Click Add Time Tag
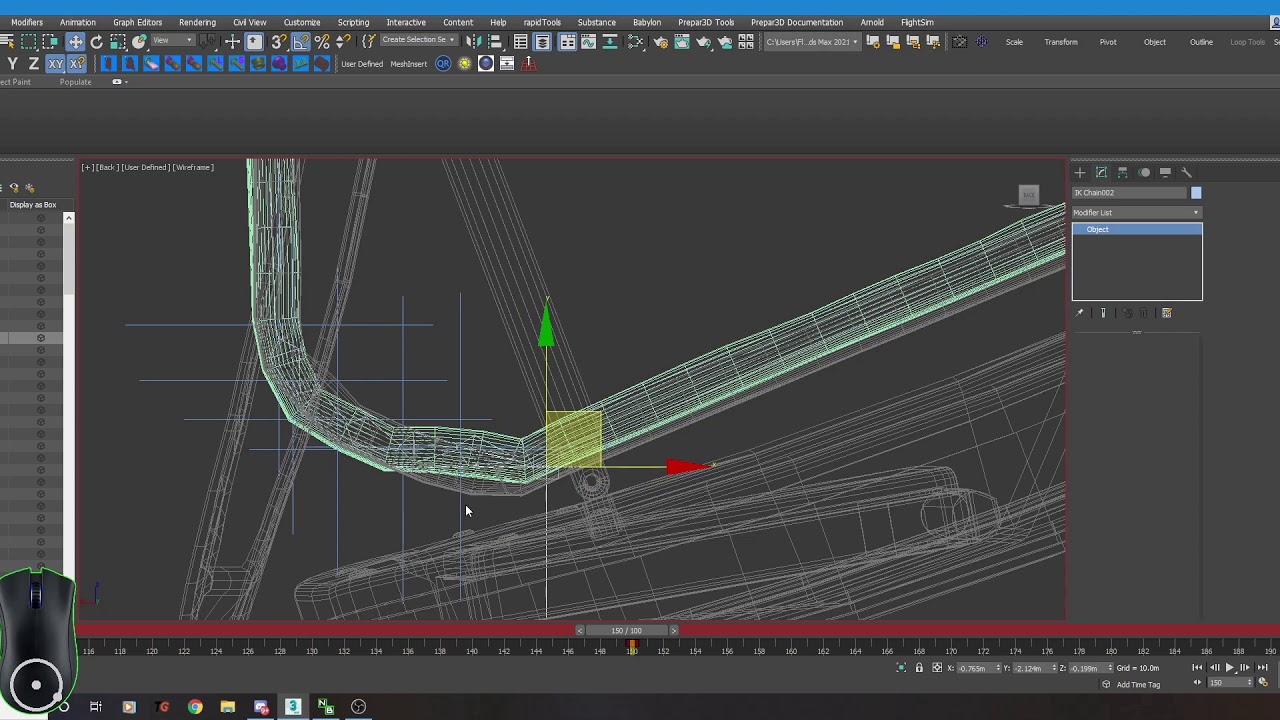1280x720 pixels. (1138, 685)
